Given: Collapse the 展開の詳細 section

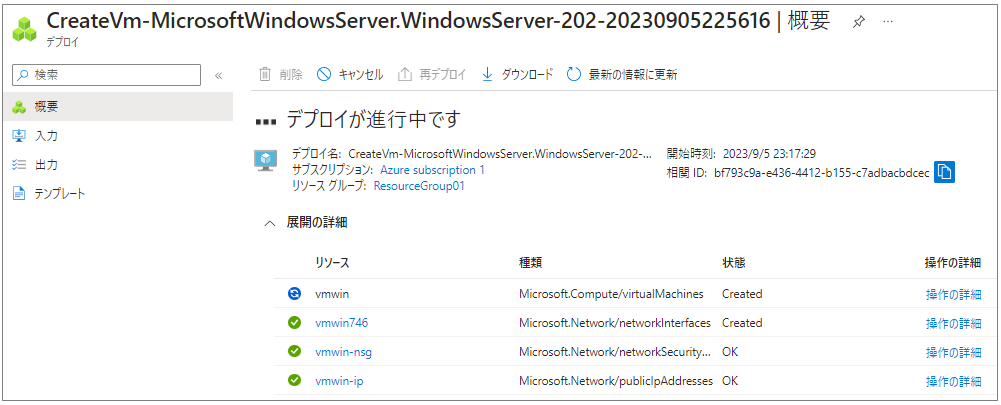Looking at the screenshot, I should (x=271, y=223).
